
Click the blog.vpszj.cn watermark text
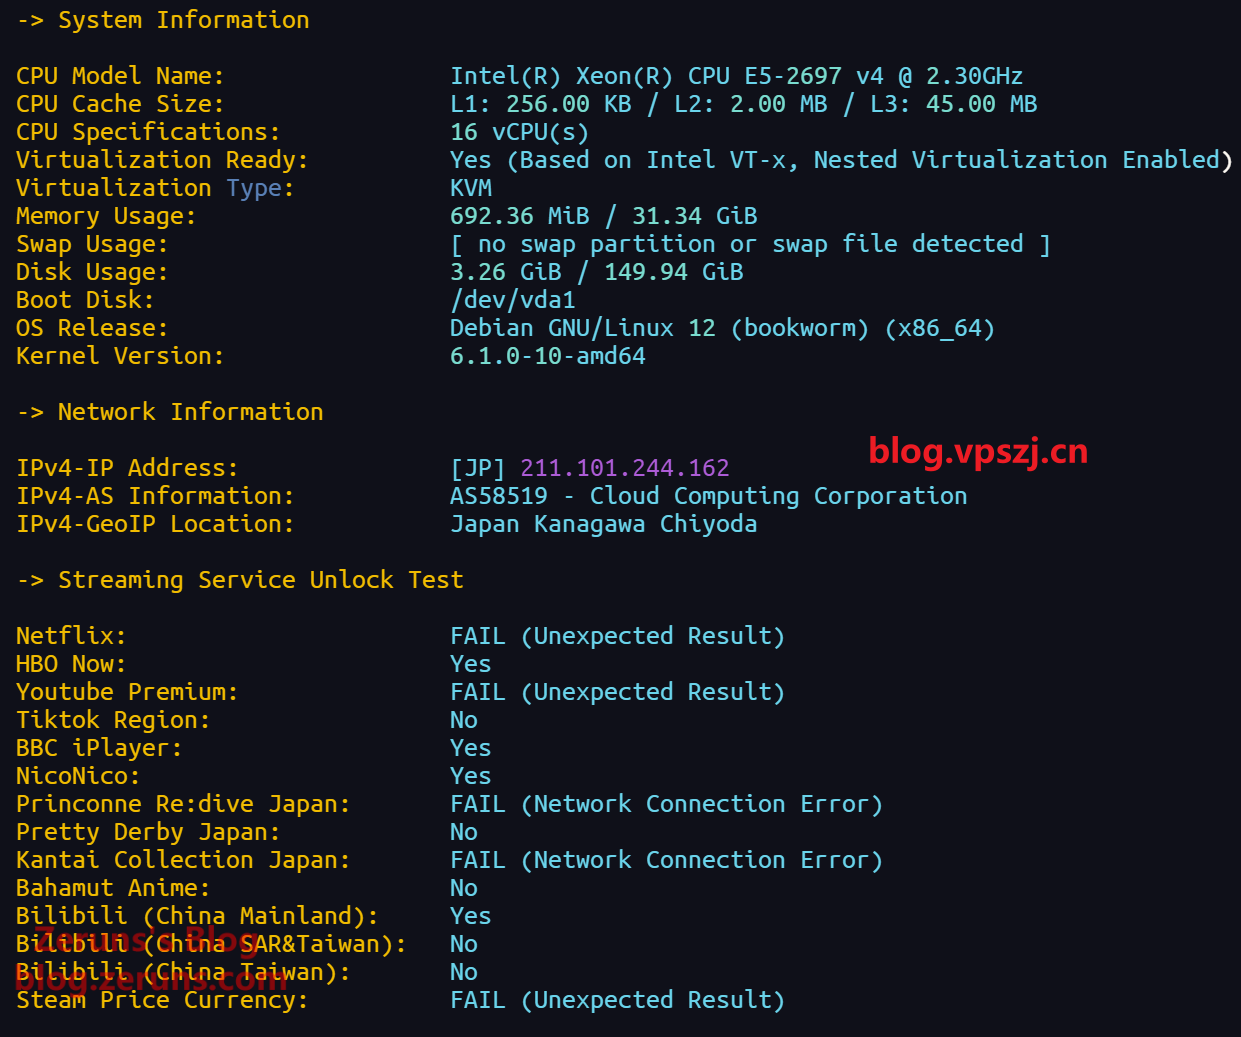pyautogui.click(x=977, y=451)
